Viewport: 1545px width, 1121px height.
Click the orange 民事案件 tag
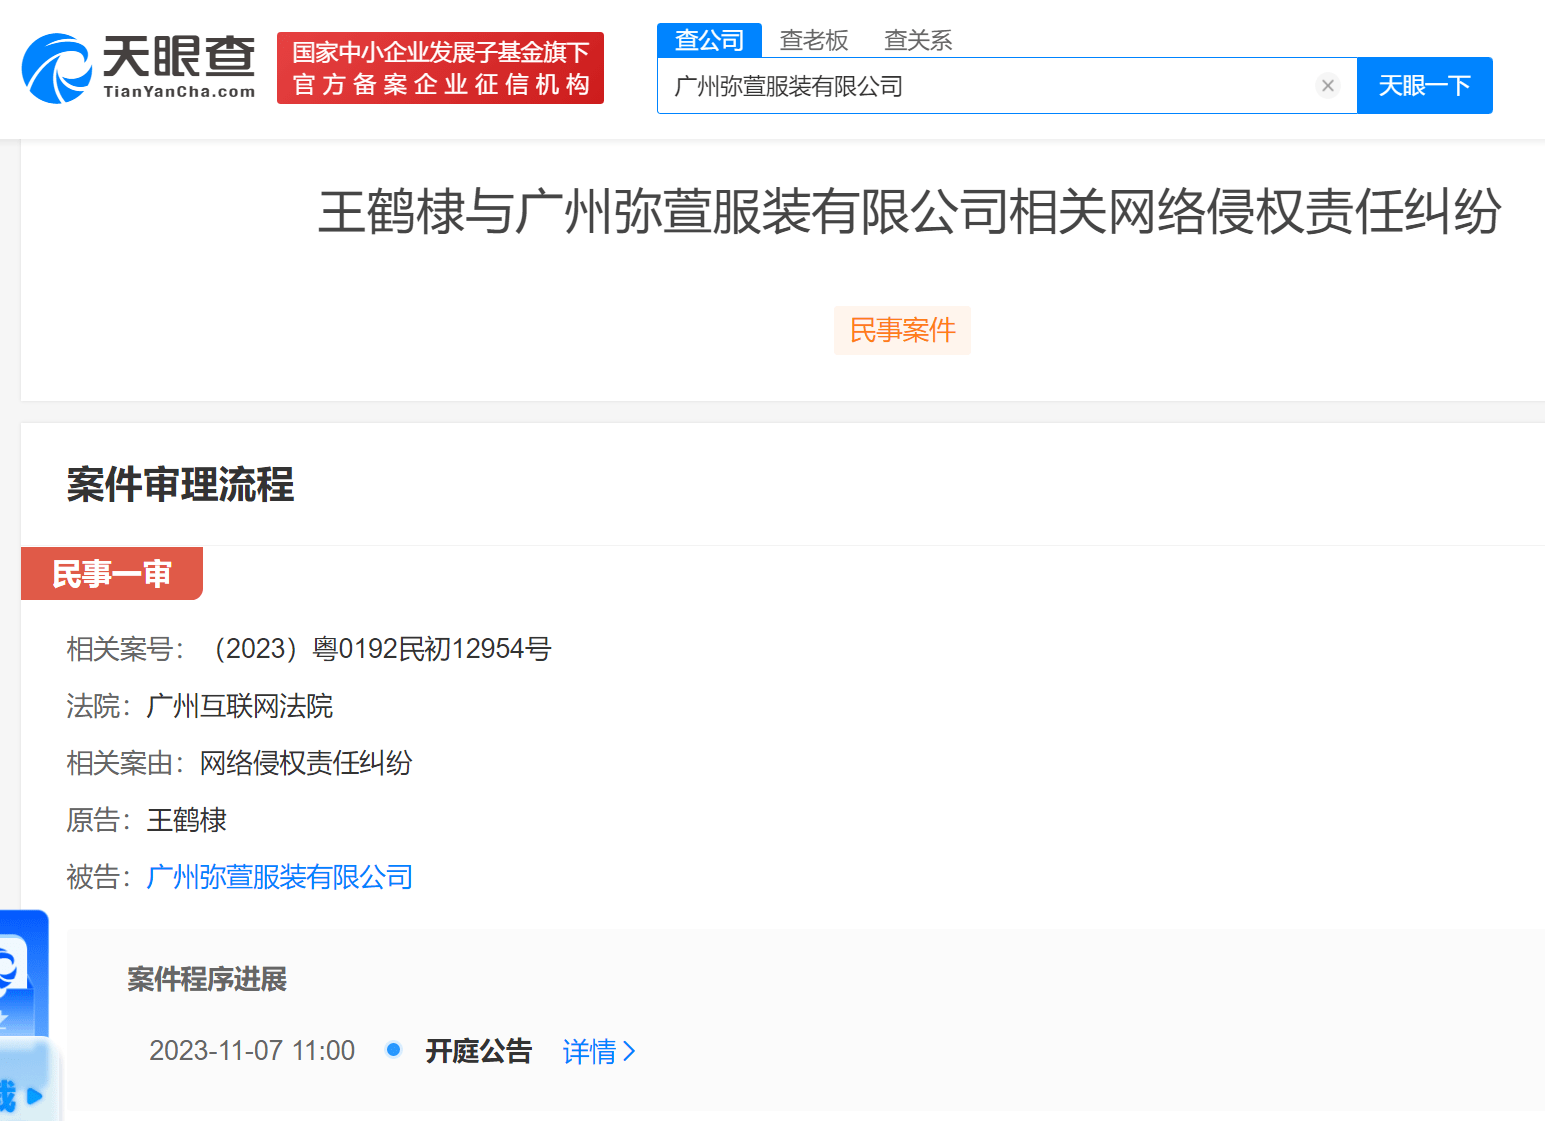click(x=902, y=330)
